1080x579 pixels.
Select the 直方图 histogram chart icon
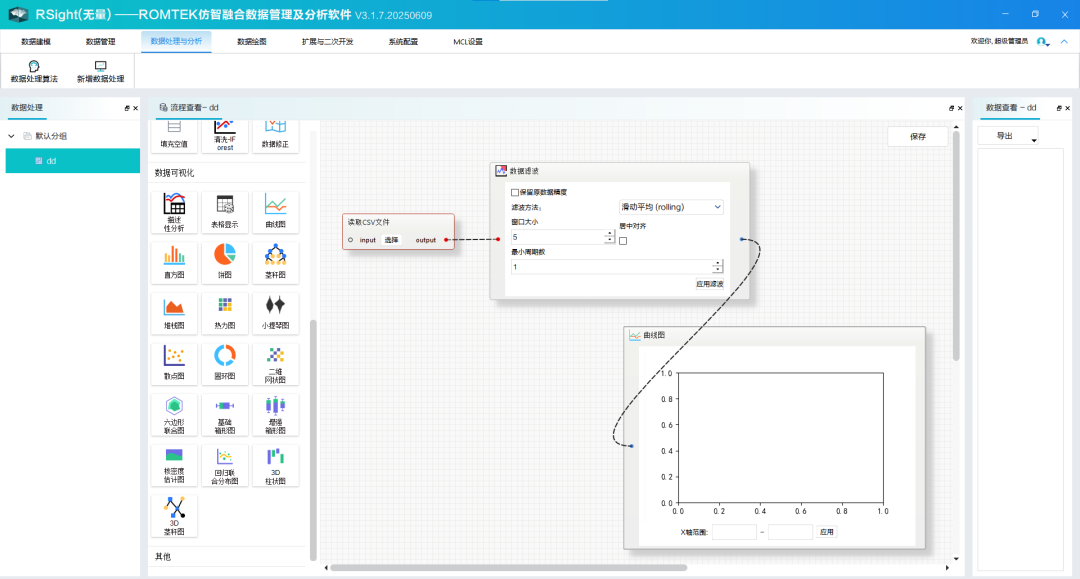tap(174, 256)
